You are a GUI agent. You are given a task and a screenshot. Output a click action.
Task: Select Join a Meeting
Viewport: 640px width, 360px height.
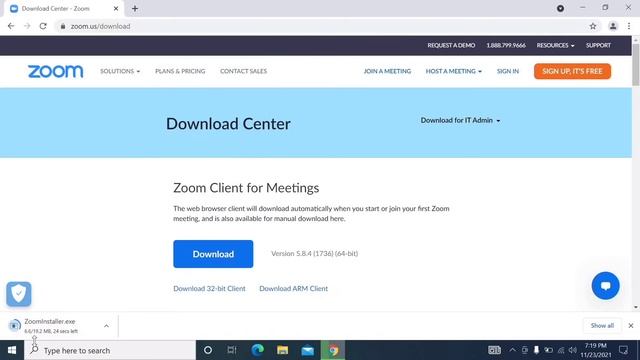[387, 71]
